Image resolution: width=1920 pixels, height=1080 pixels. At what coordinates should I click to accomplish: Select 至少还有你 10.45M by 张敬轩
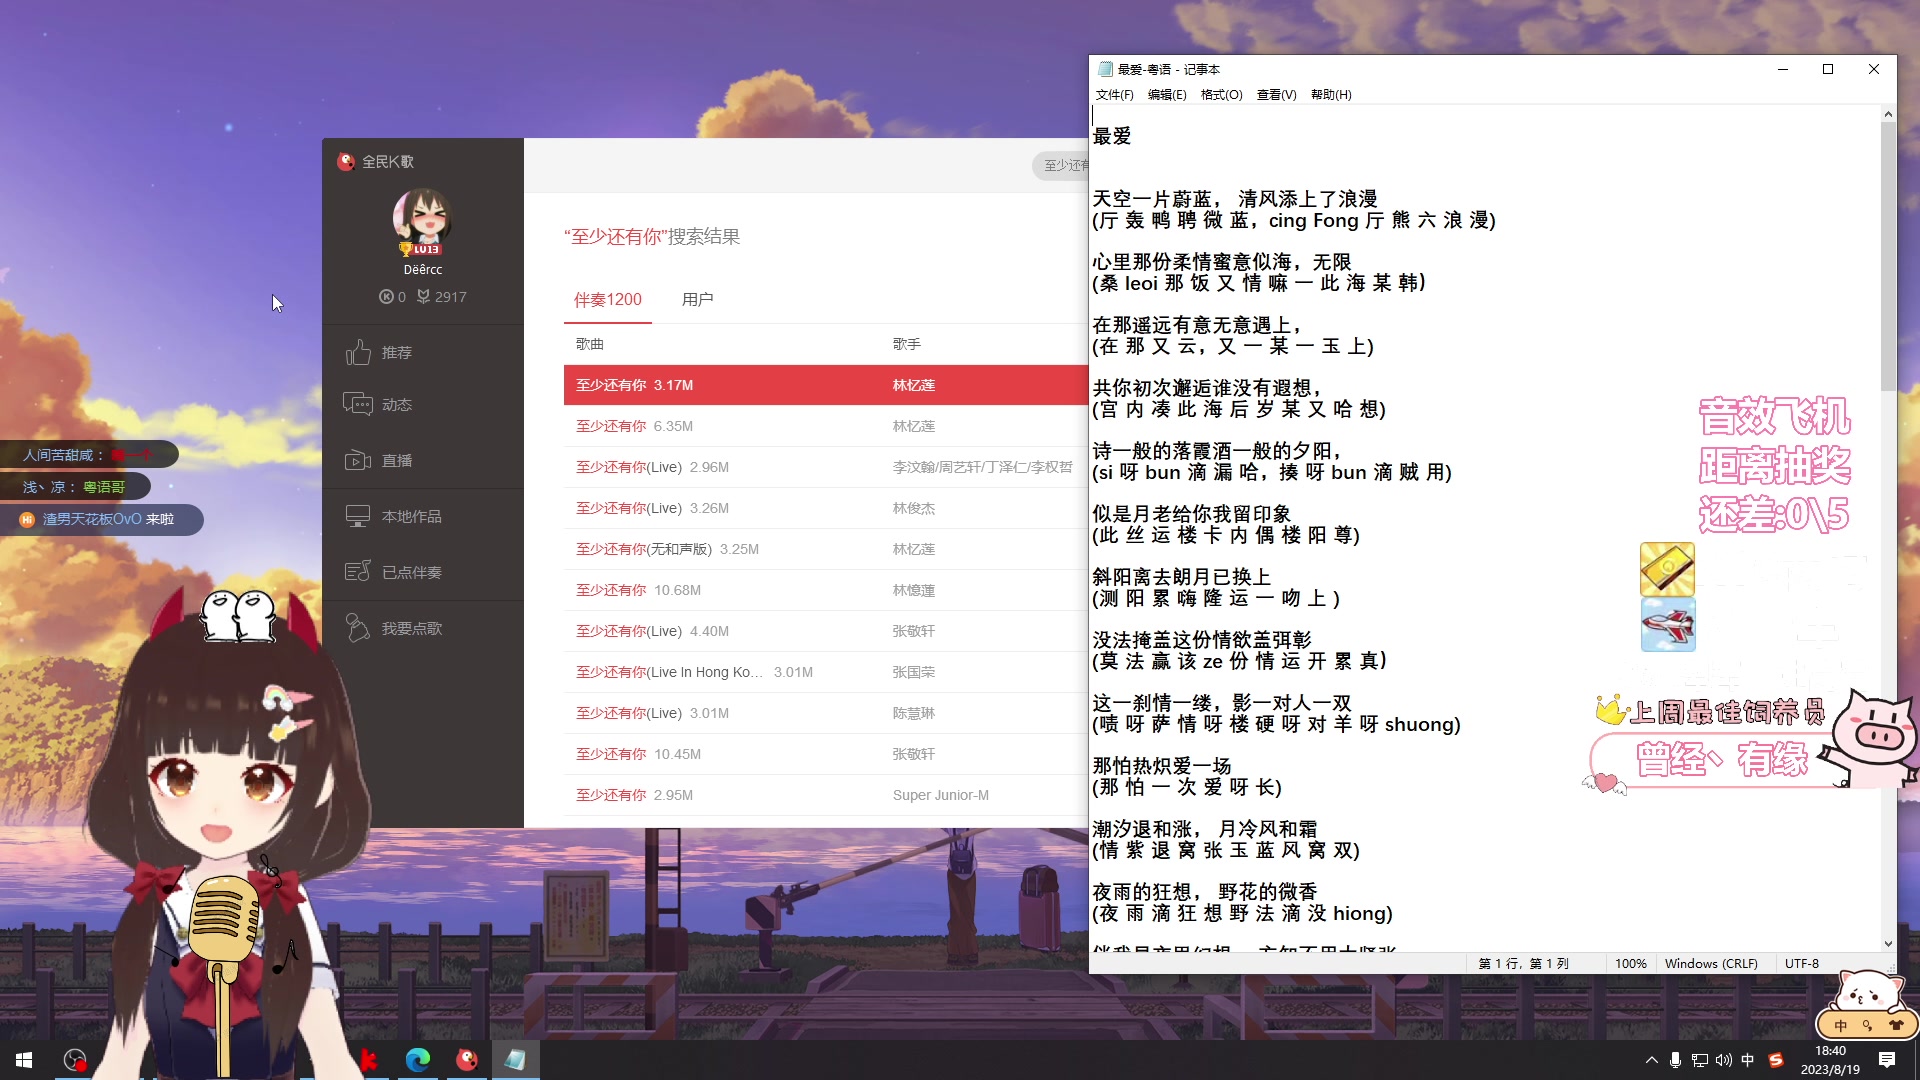[x=826, y=754]
